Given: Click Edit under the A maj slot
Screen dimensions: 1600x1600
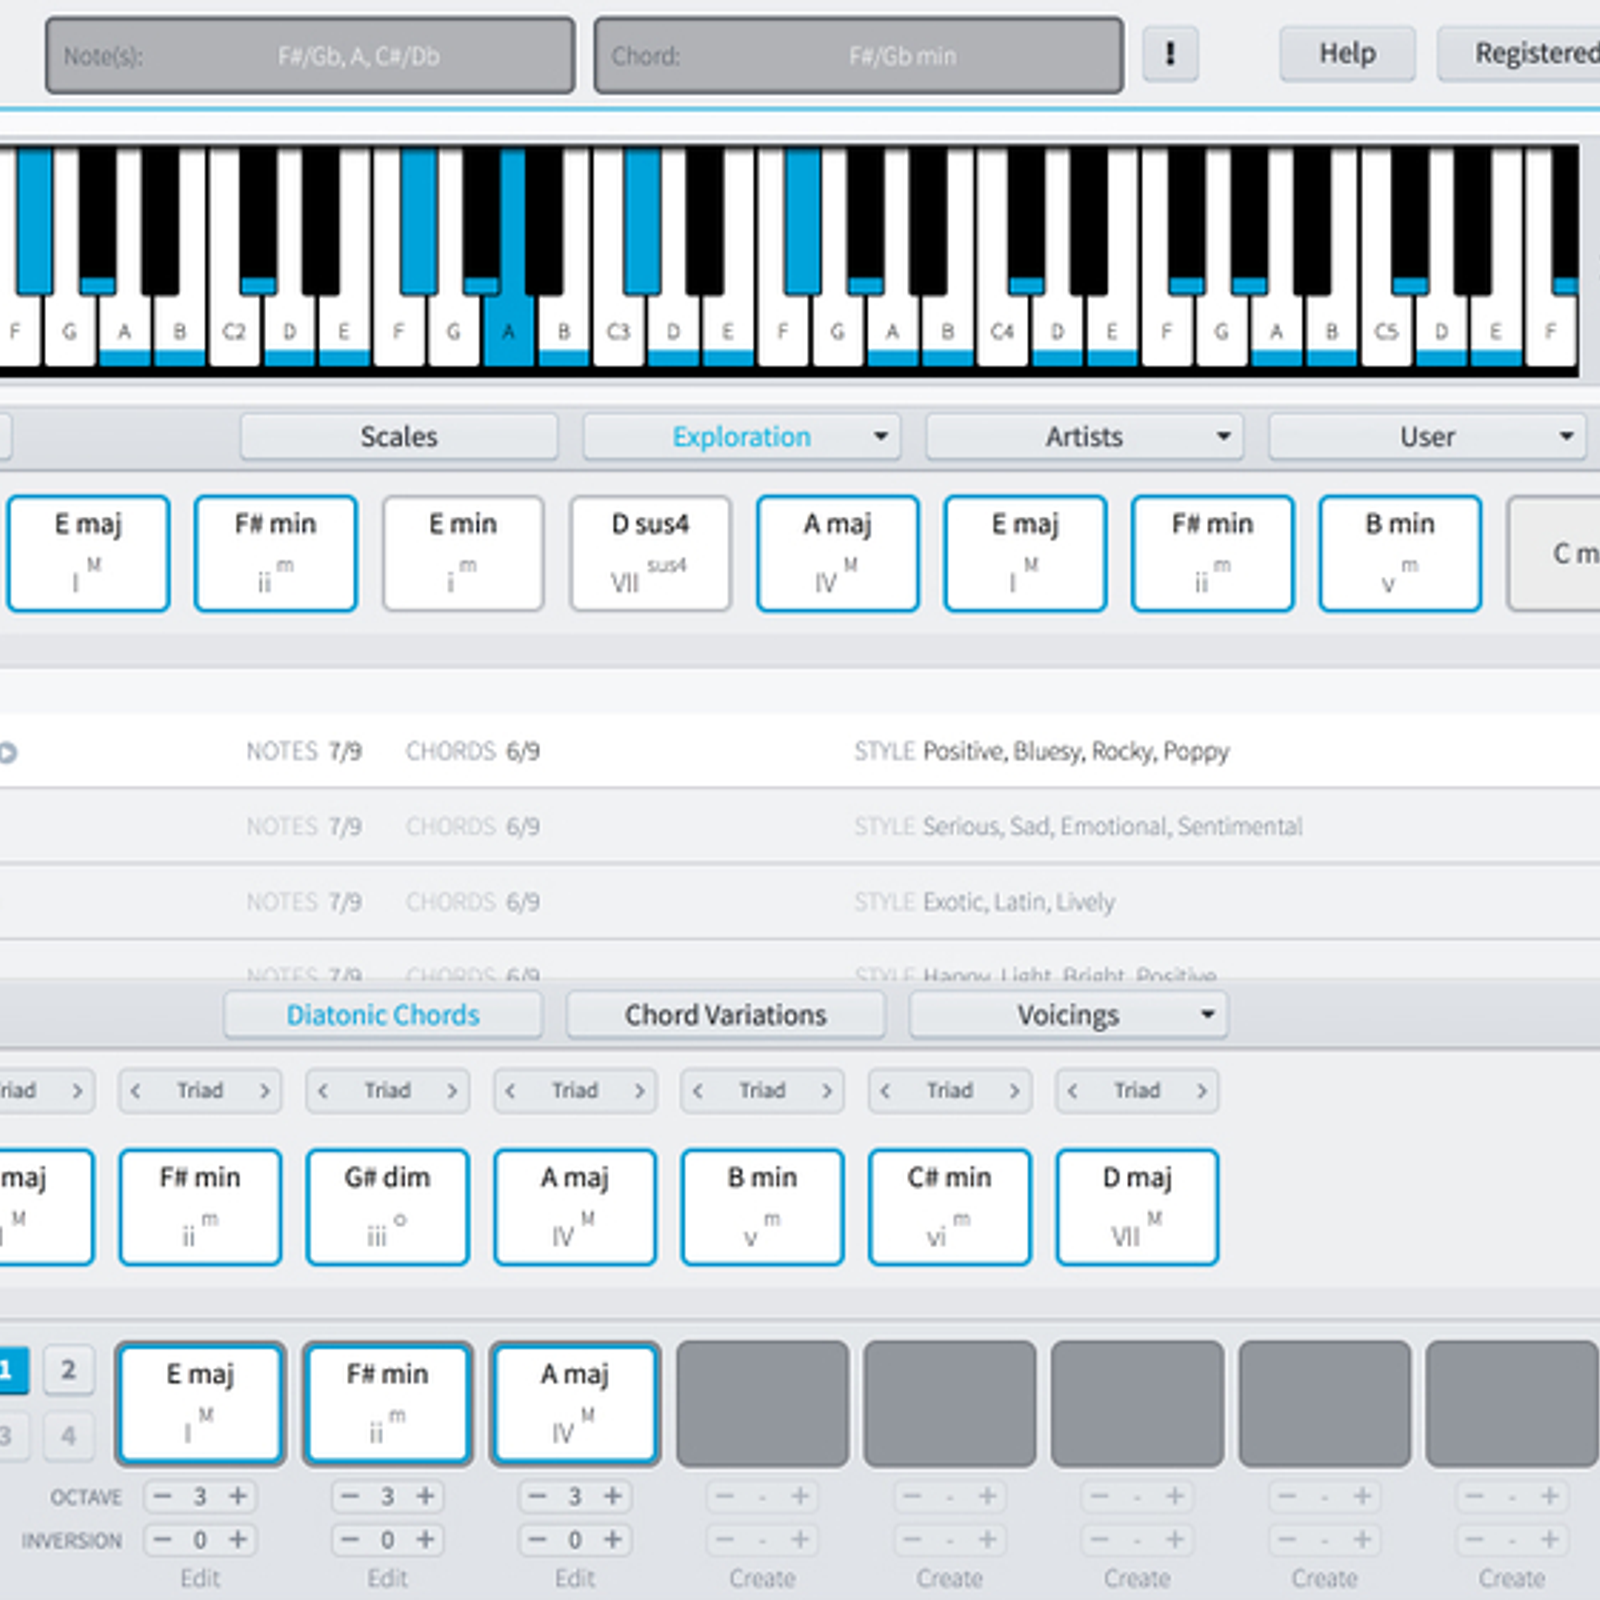Looking at the screenshot, I should tap(575, 1579).
